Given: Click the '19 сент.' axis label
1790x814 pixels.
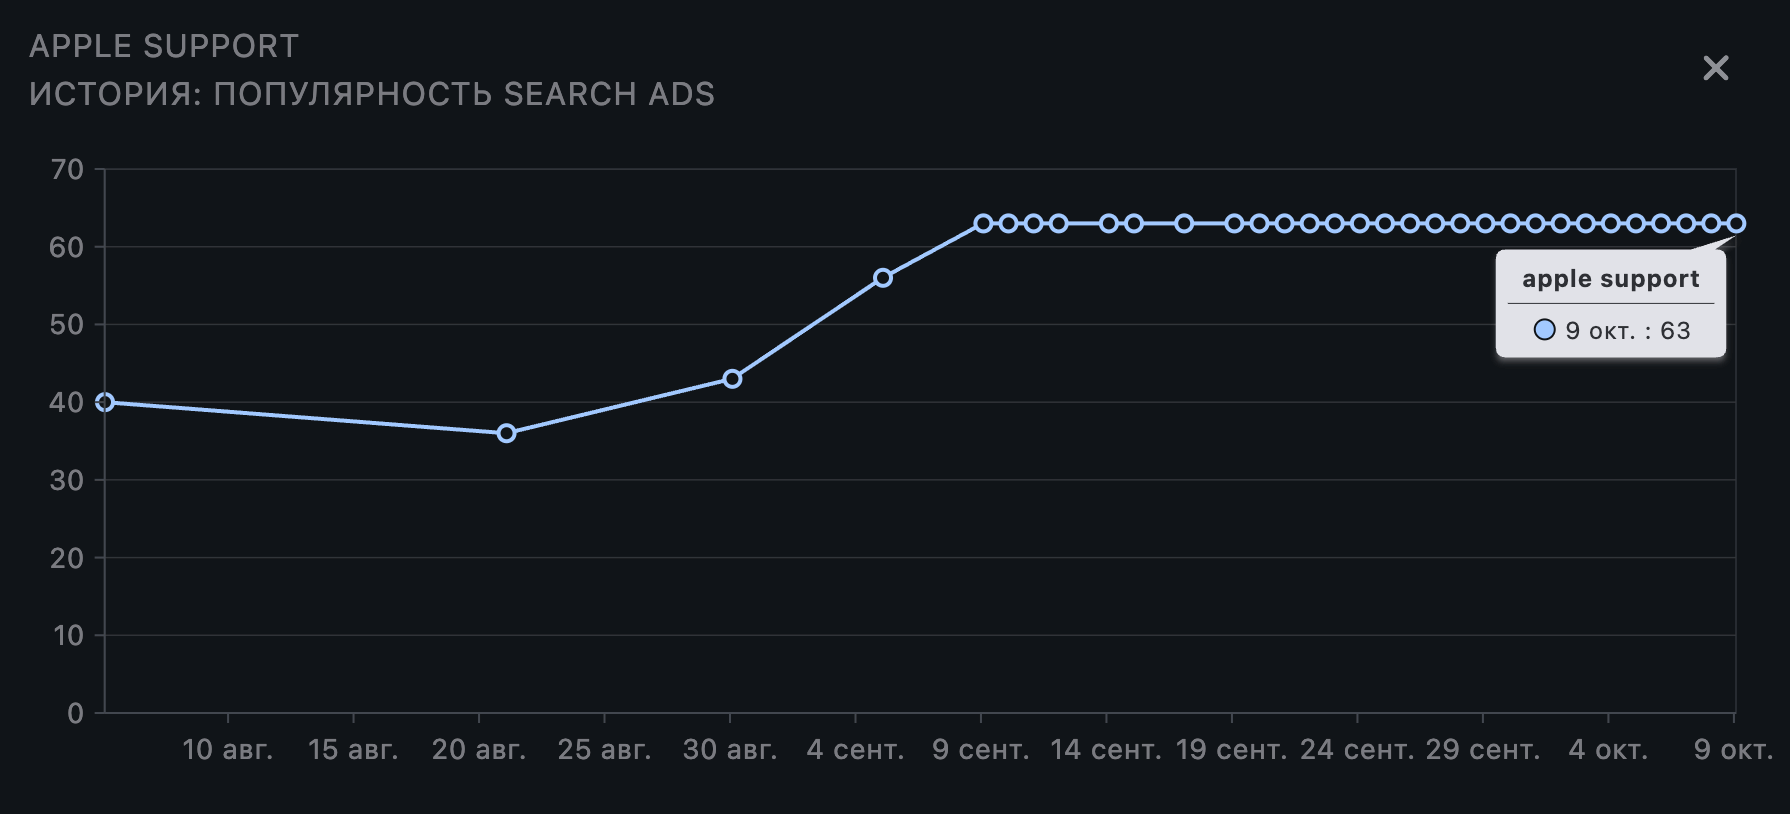Looking at the screenshot, I should click(x=1232, y=750).
